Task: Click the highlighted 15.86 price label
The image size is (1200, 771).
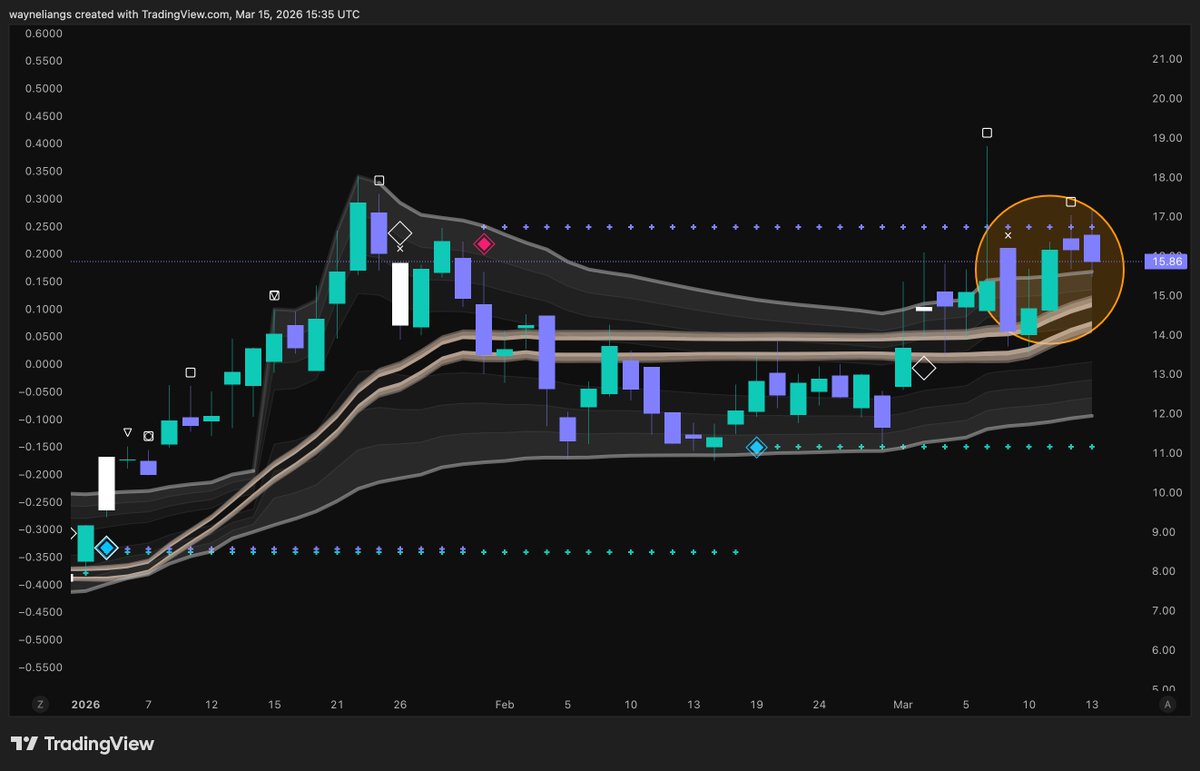Action: coord(1165,260)
